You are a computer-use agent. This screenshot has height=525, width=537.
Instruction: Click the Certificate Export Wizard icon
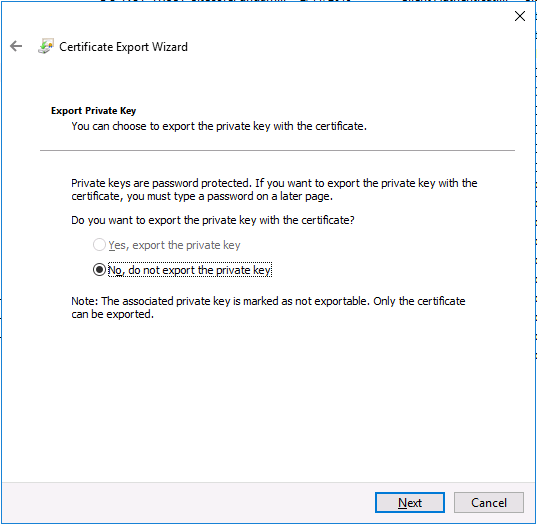[x=46, y=46]
